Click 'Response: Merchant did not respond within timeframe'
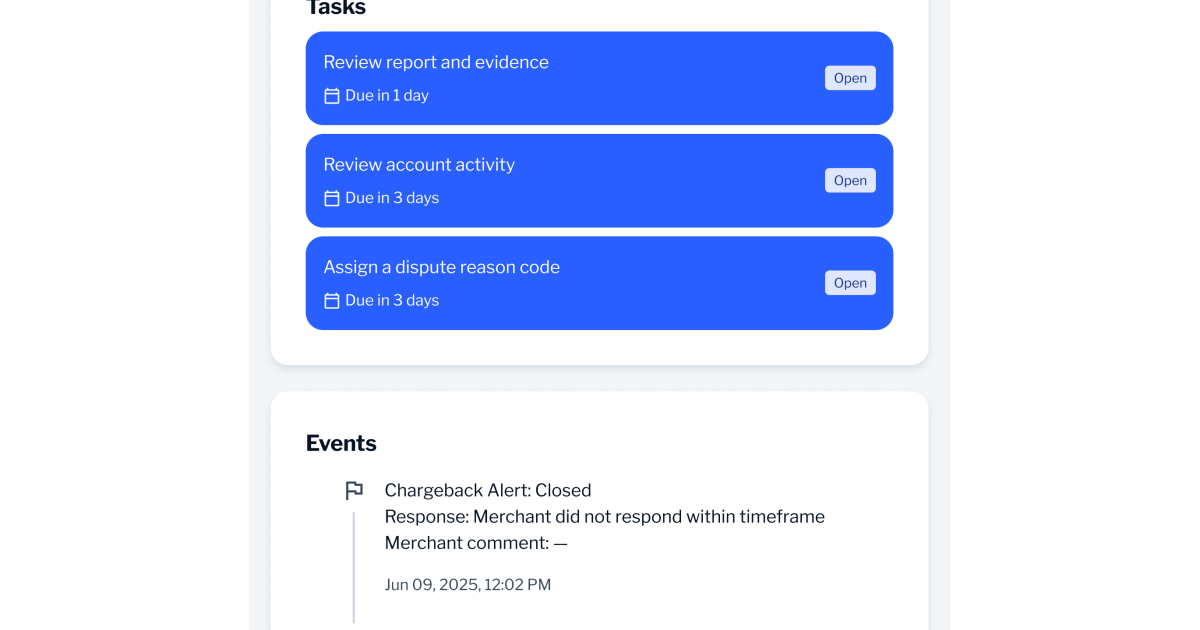Viewport: 1200px width, 630px height. (604, 516)
